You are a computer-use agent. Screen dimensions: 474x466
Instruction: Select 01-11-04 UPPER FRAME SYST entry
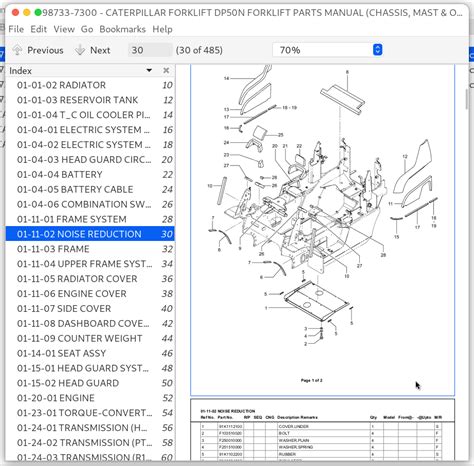point(90,264)
